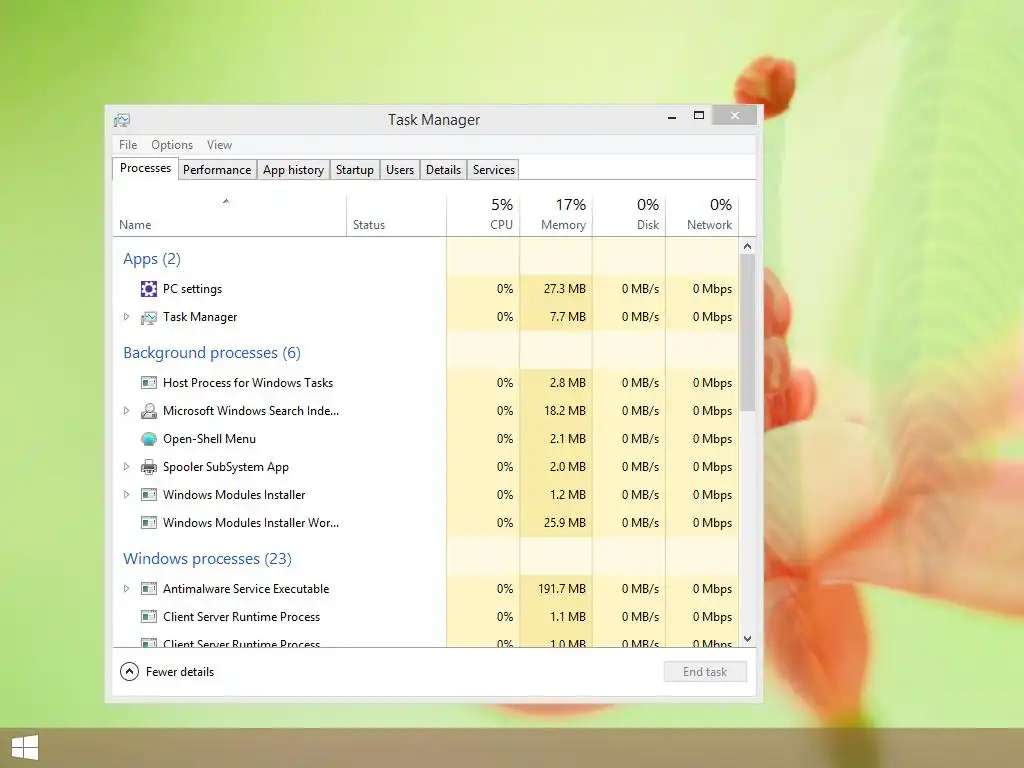Maximize the Task Manager window
Screen dimensions: 1024x768
pyautogui.click(x=699, y=116)
